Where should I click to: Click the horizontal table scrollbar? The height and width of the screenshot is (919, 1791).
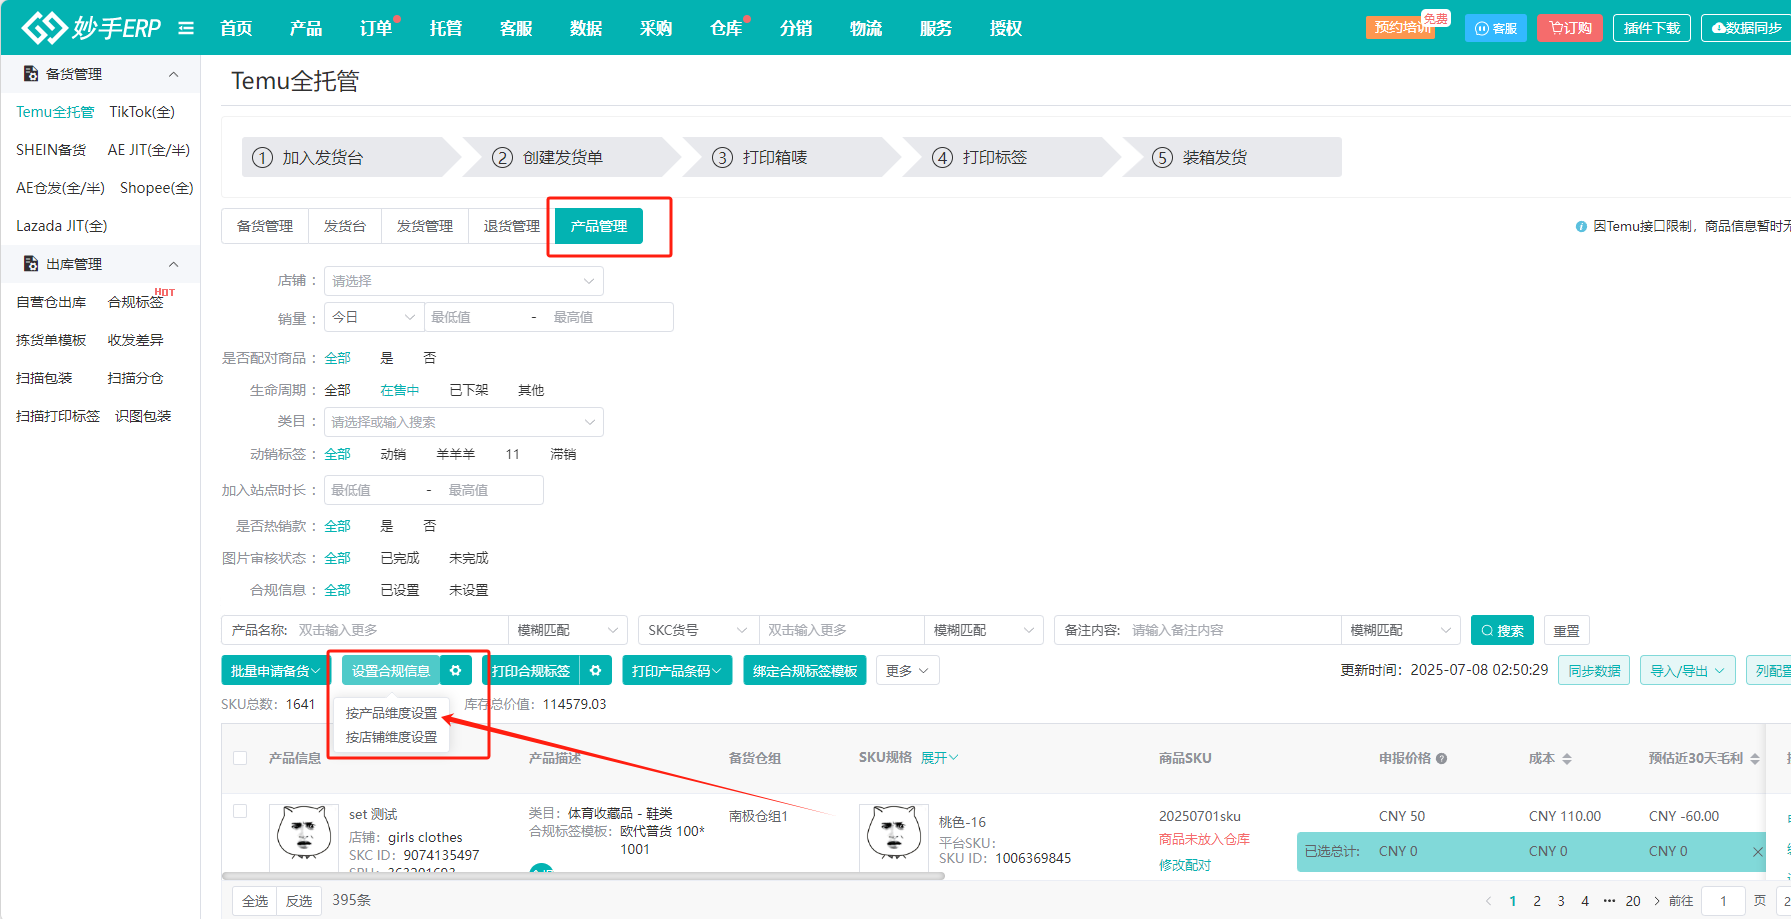click(583, 876)
